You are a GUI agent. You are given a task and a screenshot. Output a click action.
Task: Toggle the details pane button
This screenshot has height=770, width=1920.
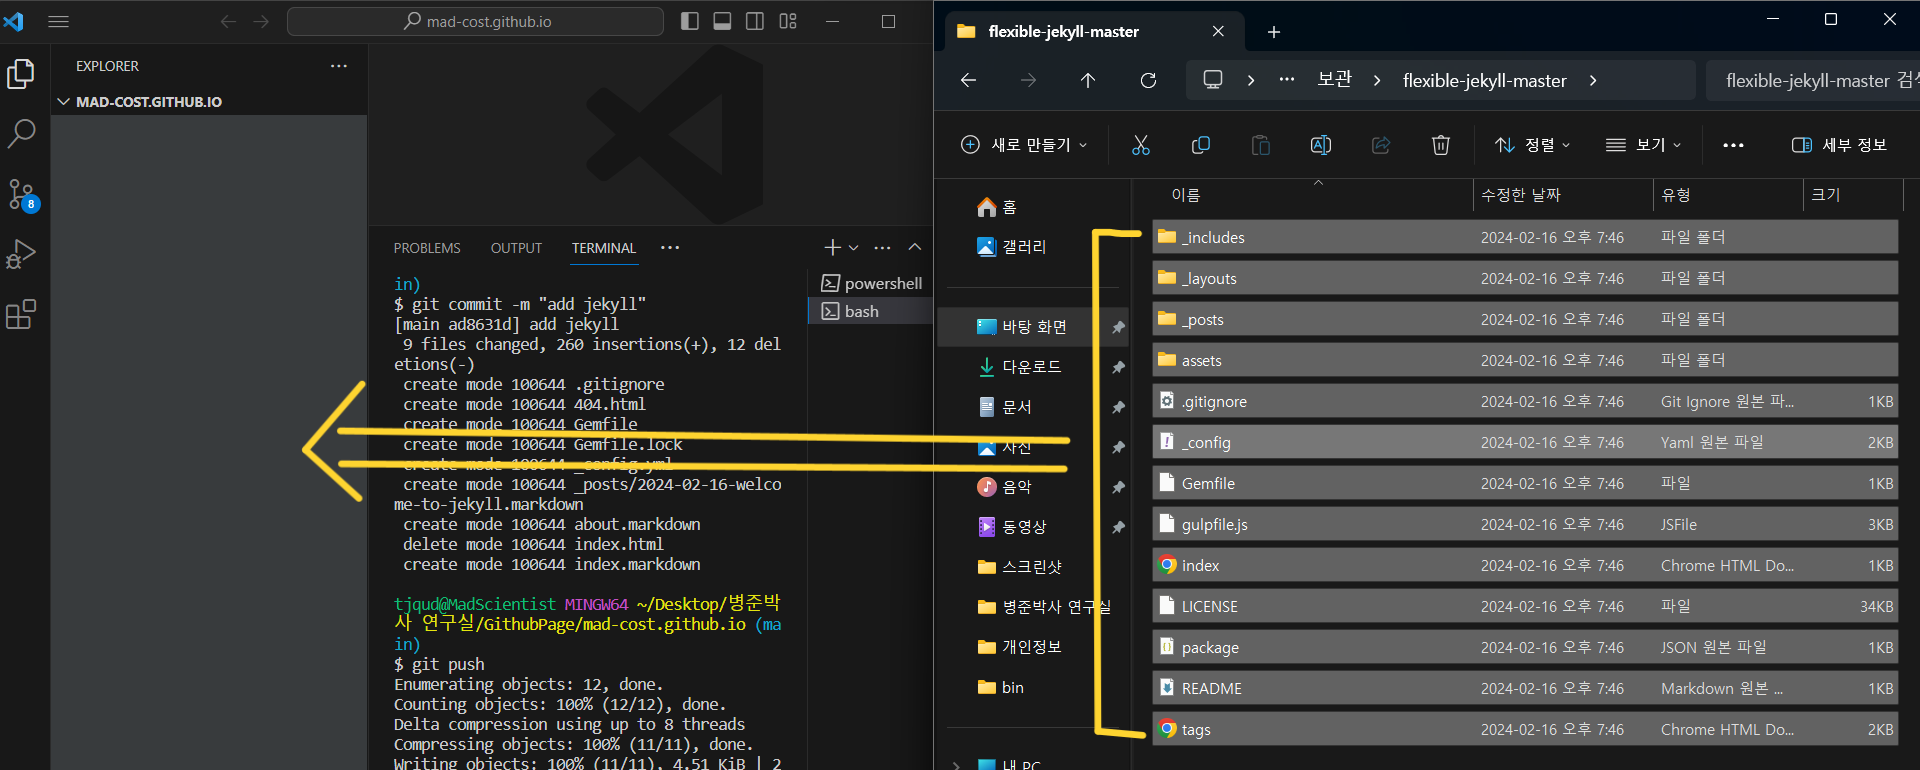[1839, 145]
